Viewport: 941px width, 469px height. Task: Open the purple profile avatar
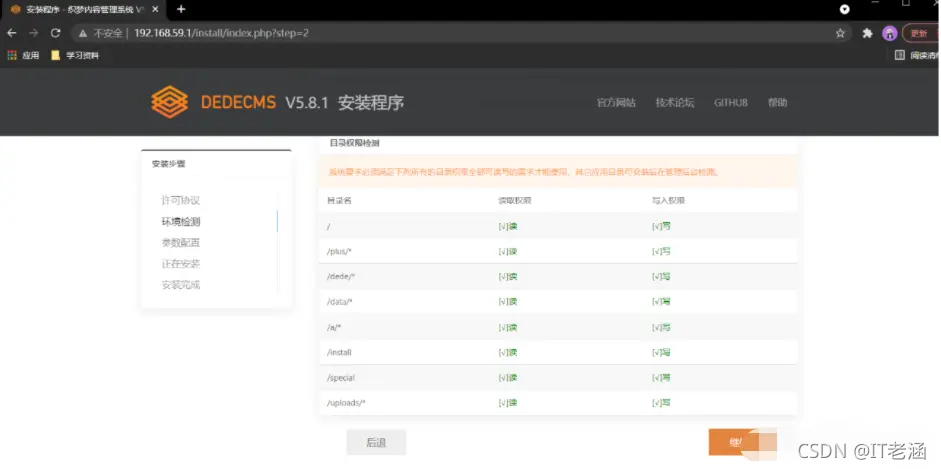tap(889, 34)
